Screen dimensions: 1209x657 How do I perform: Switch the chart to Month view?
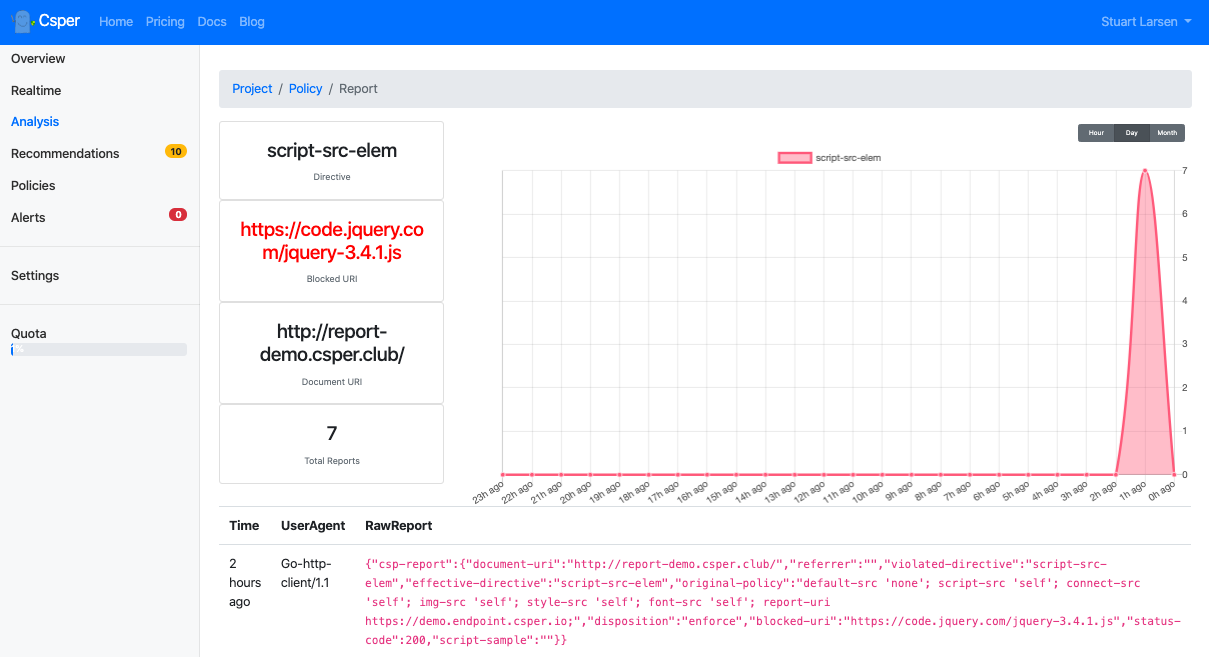1167,133
